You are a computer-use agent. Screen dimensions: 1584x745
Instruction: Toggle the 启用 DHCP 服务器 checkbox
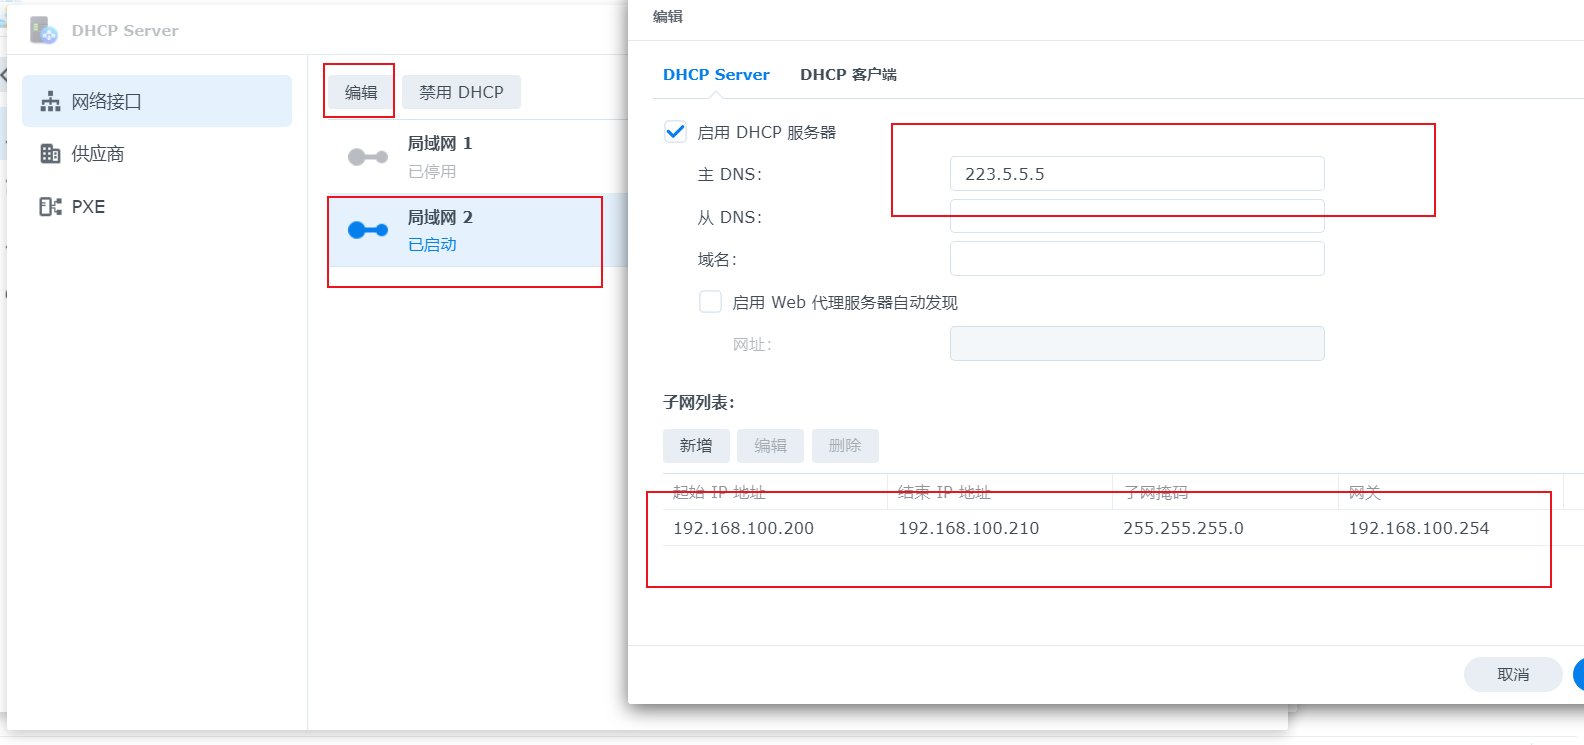(x=675, y=131)
